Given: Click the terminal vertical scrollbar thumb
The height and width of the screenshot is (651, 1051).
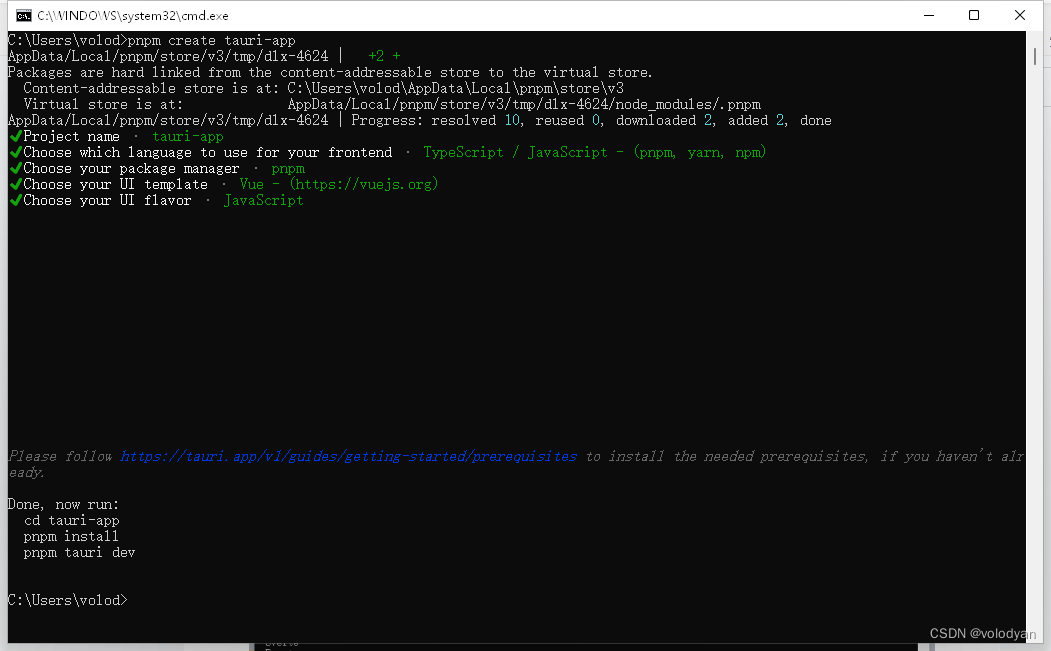Looking at the screenshot, I should coord(1035,56).
